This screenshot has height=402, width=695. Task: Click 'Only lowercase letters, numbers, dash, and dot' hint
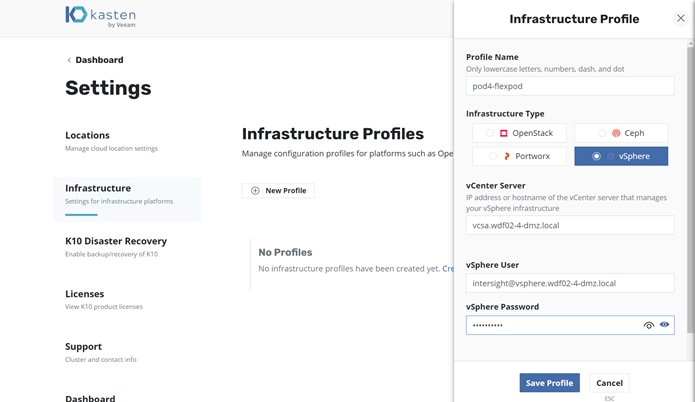click(545, 69)
